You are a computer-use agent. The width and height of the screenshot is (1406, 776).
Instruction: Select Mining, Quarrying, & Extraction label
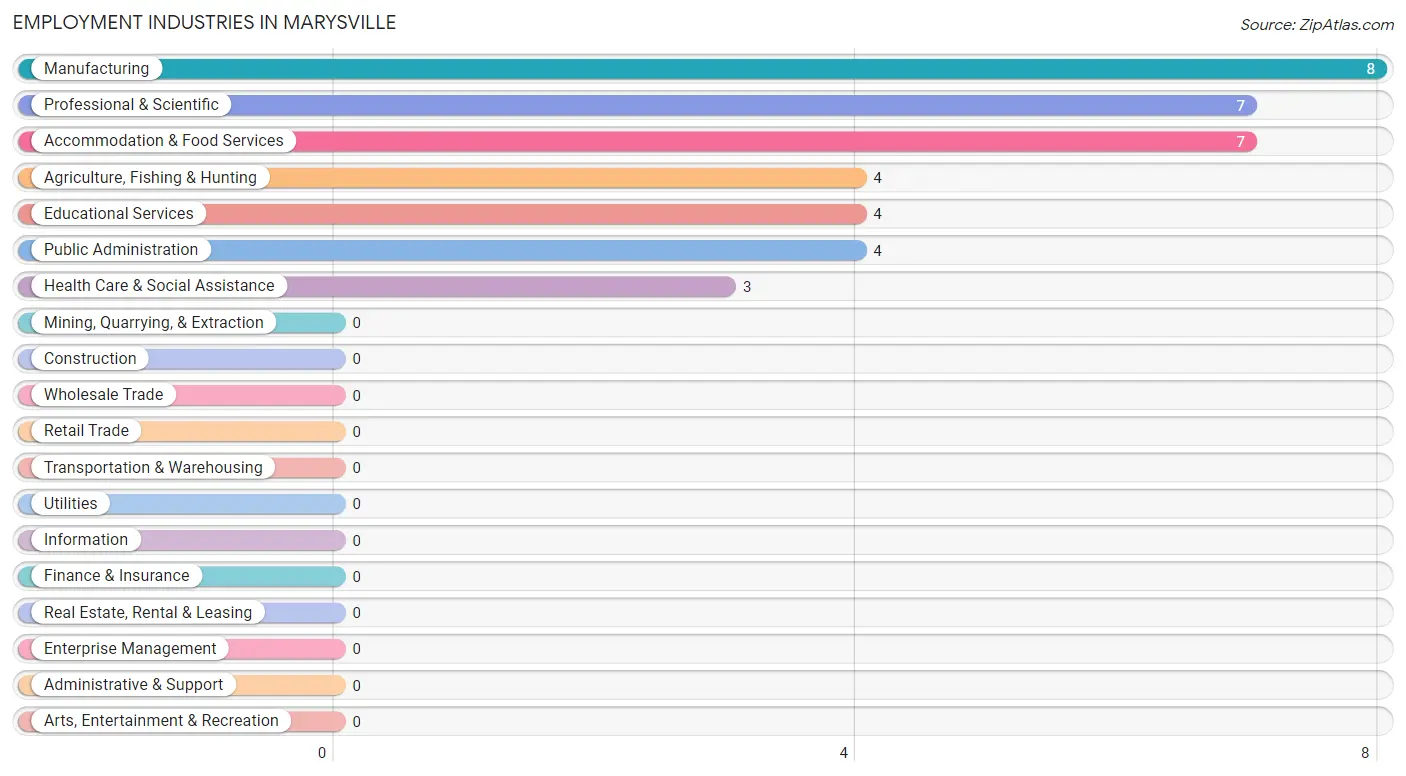[154, 322]
